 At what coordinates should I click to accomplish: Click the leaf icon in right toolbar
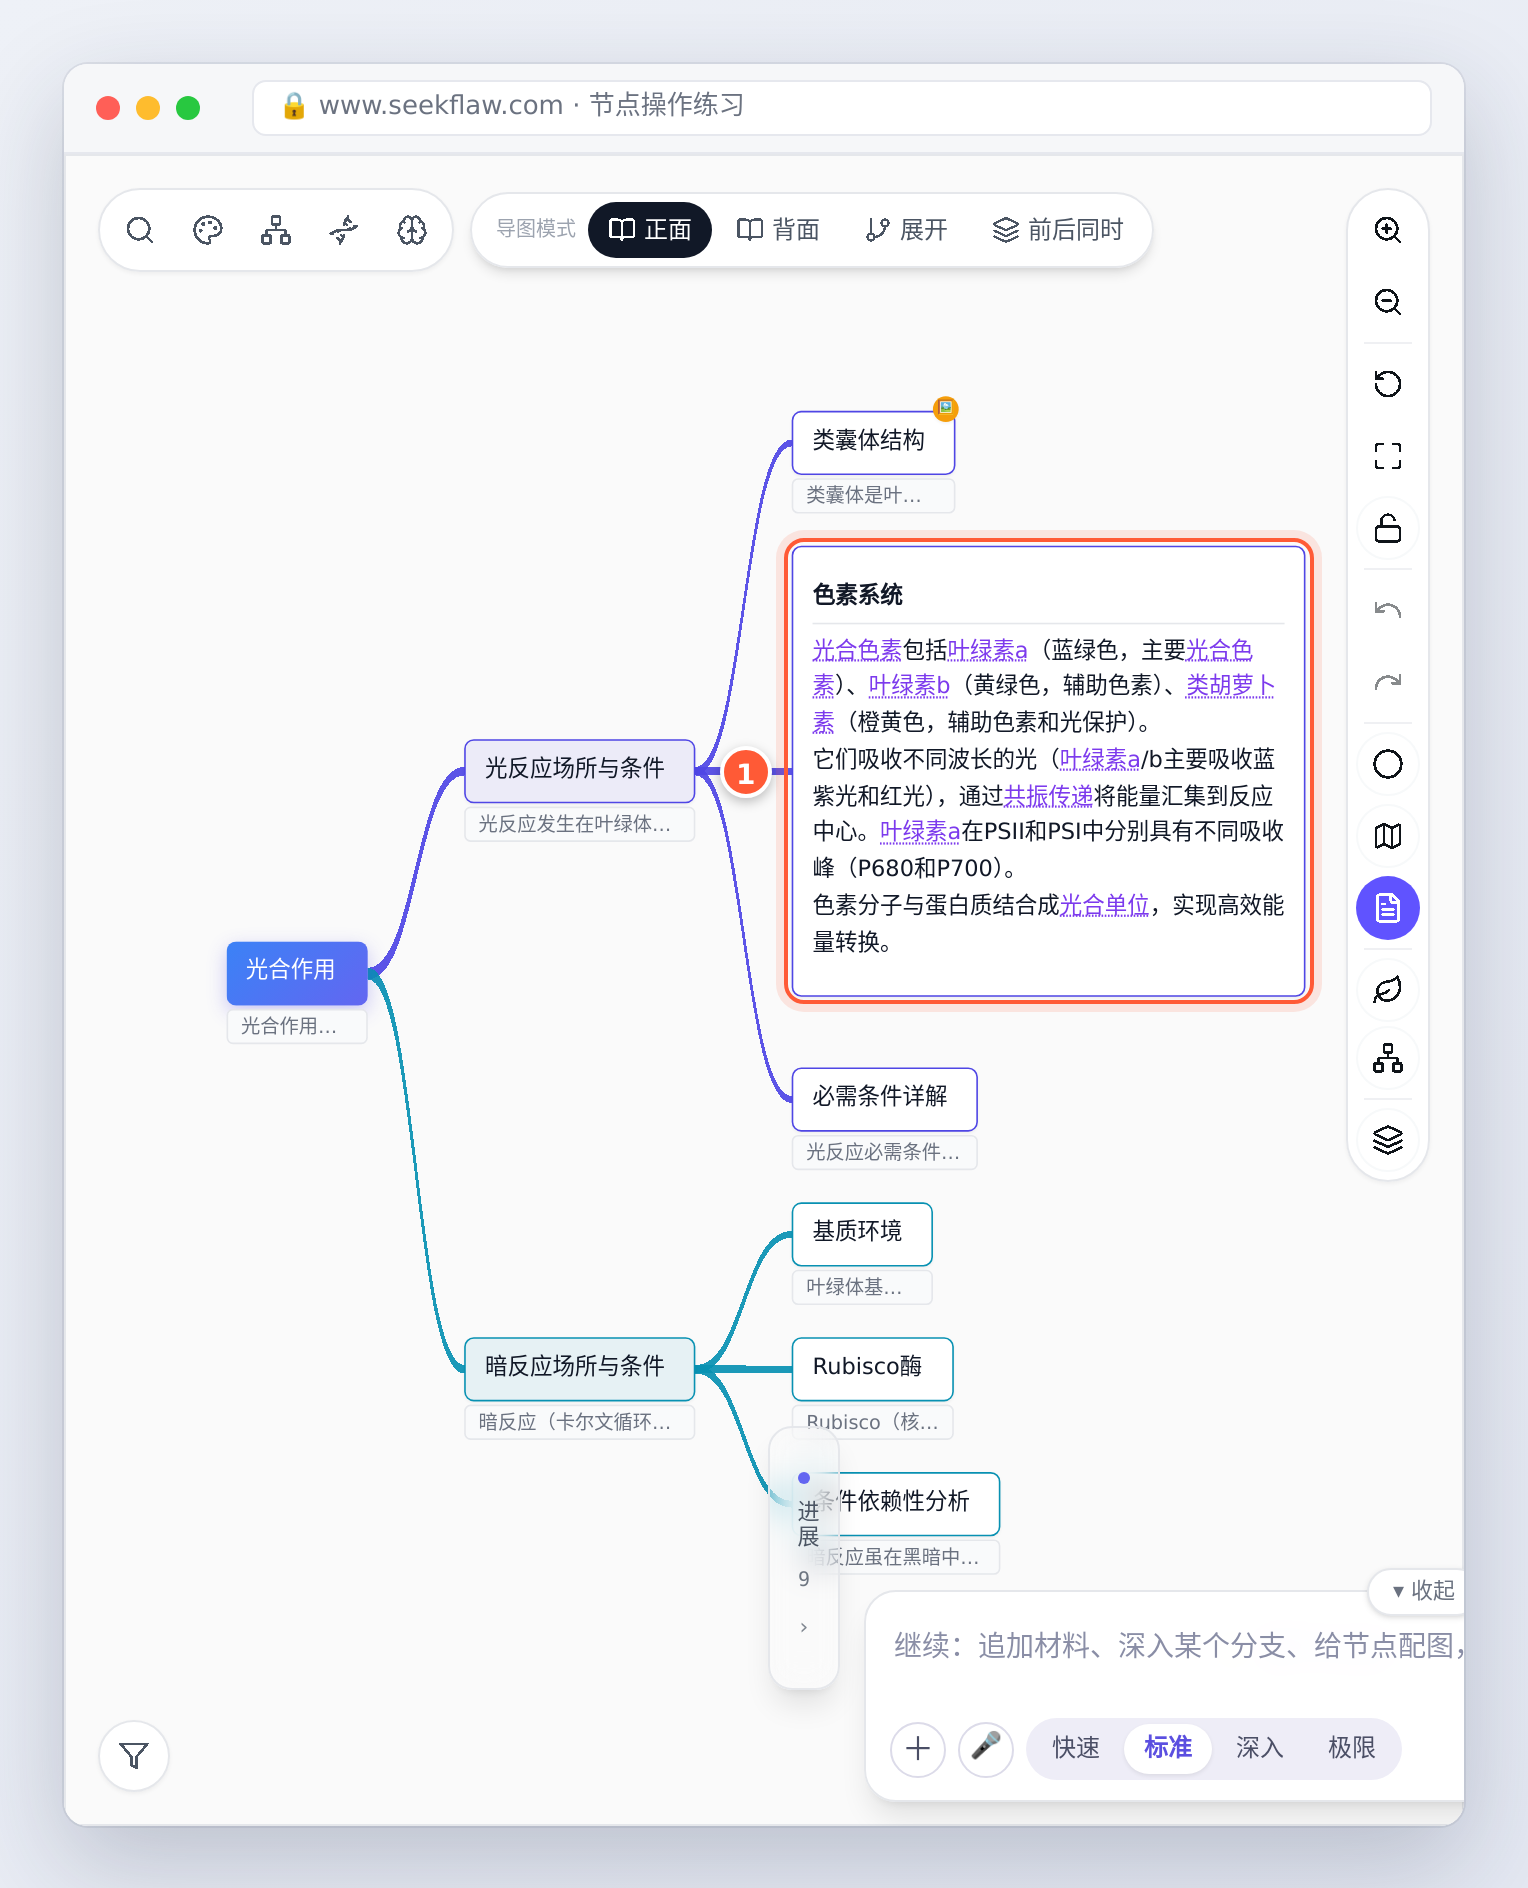[x=1388, y=990]
